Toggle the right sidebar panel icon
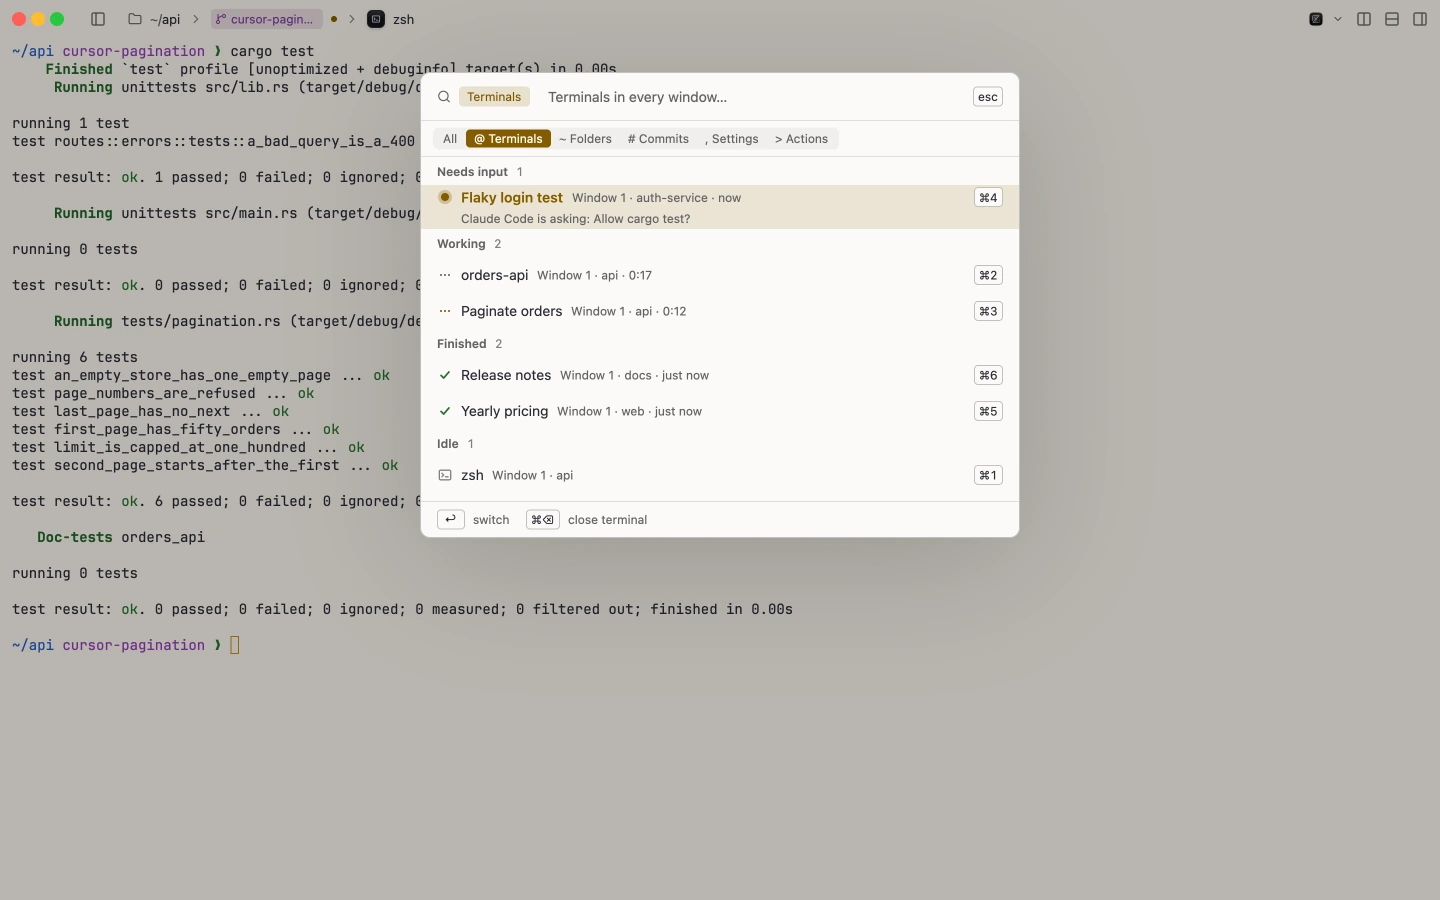Image resolution: width=1440 pixels, height=900 pixels. [x=1420, y=19]
